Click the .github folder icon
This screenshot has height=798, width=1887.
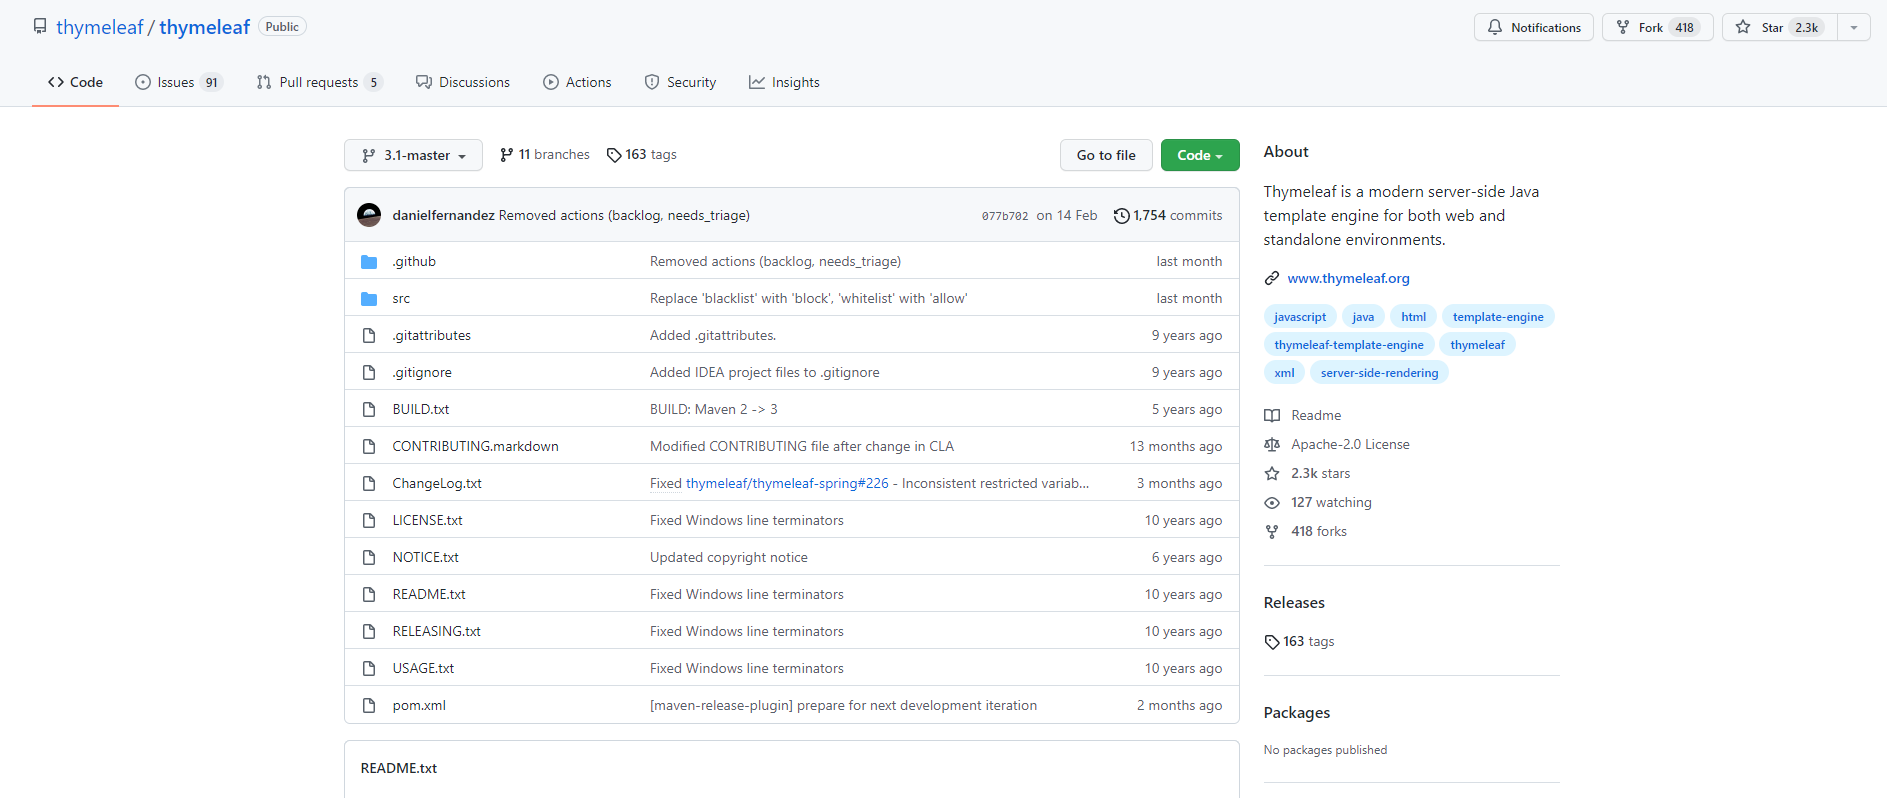(x=369, y=262)
